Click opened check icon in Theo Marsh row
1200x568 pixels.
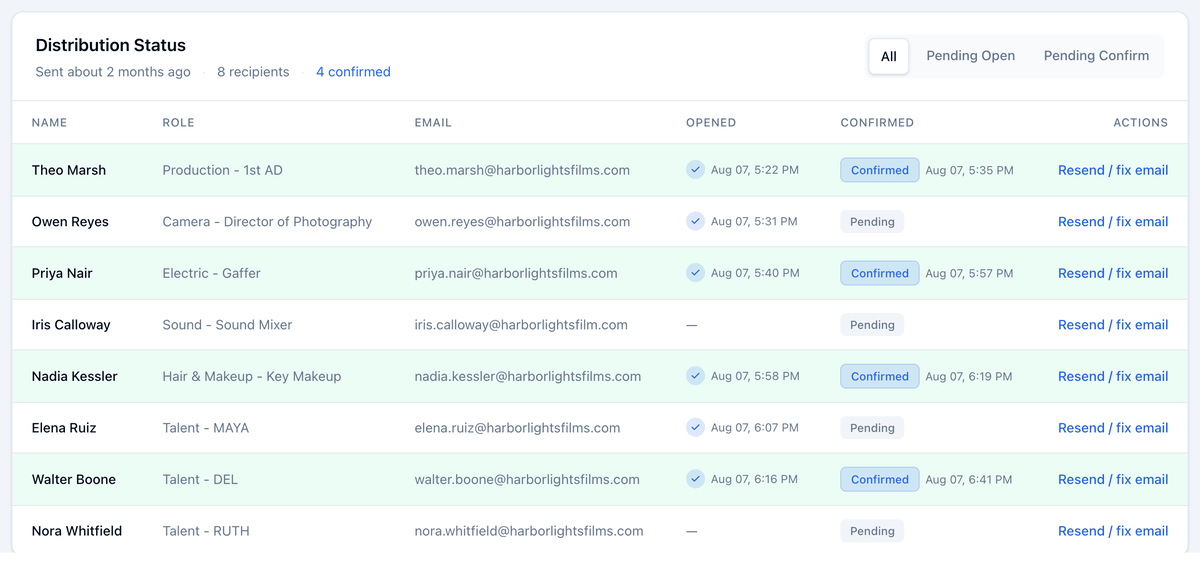[695, 170]
